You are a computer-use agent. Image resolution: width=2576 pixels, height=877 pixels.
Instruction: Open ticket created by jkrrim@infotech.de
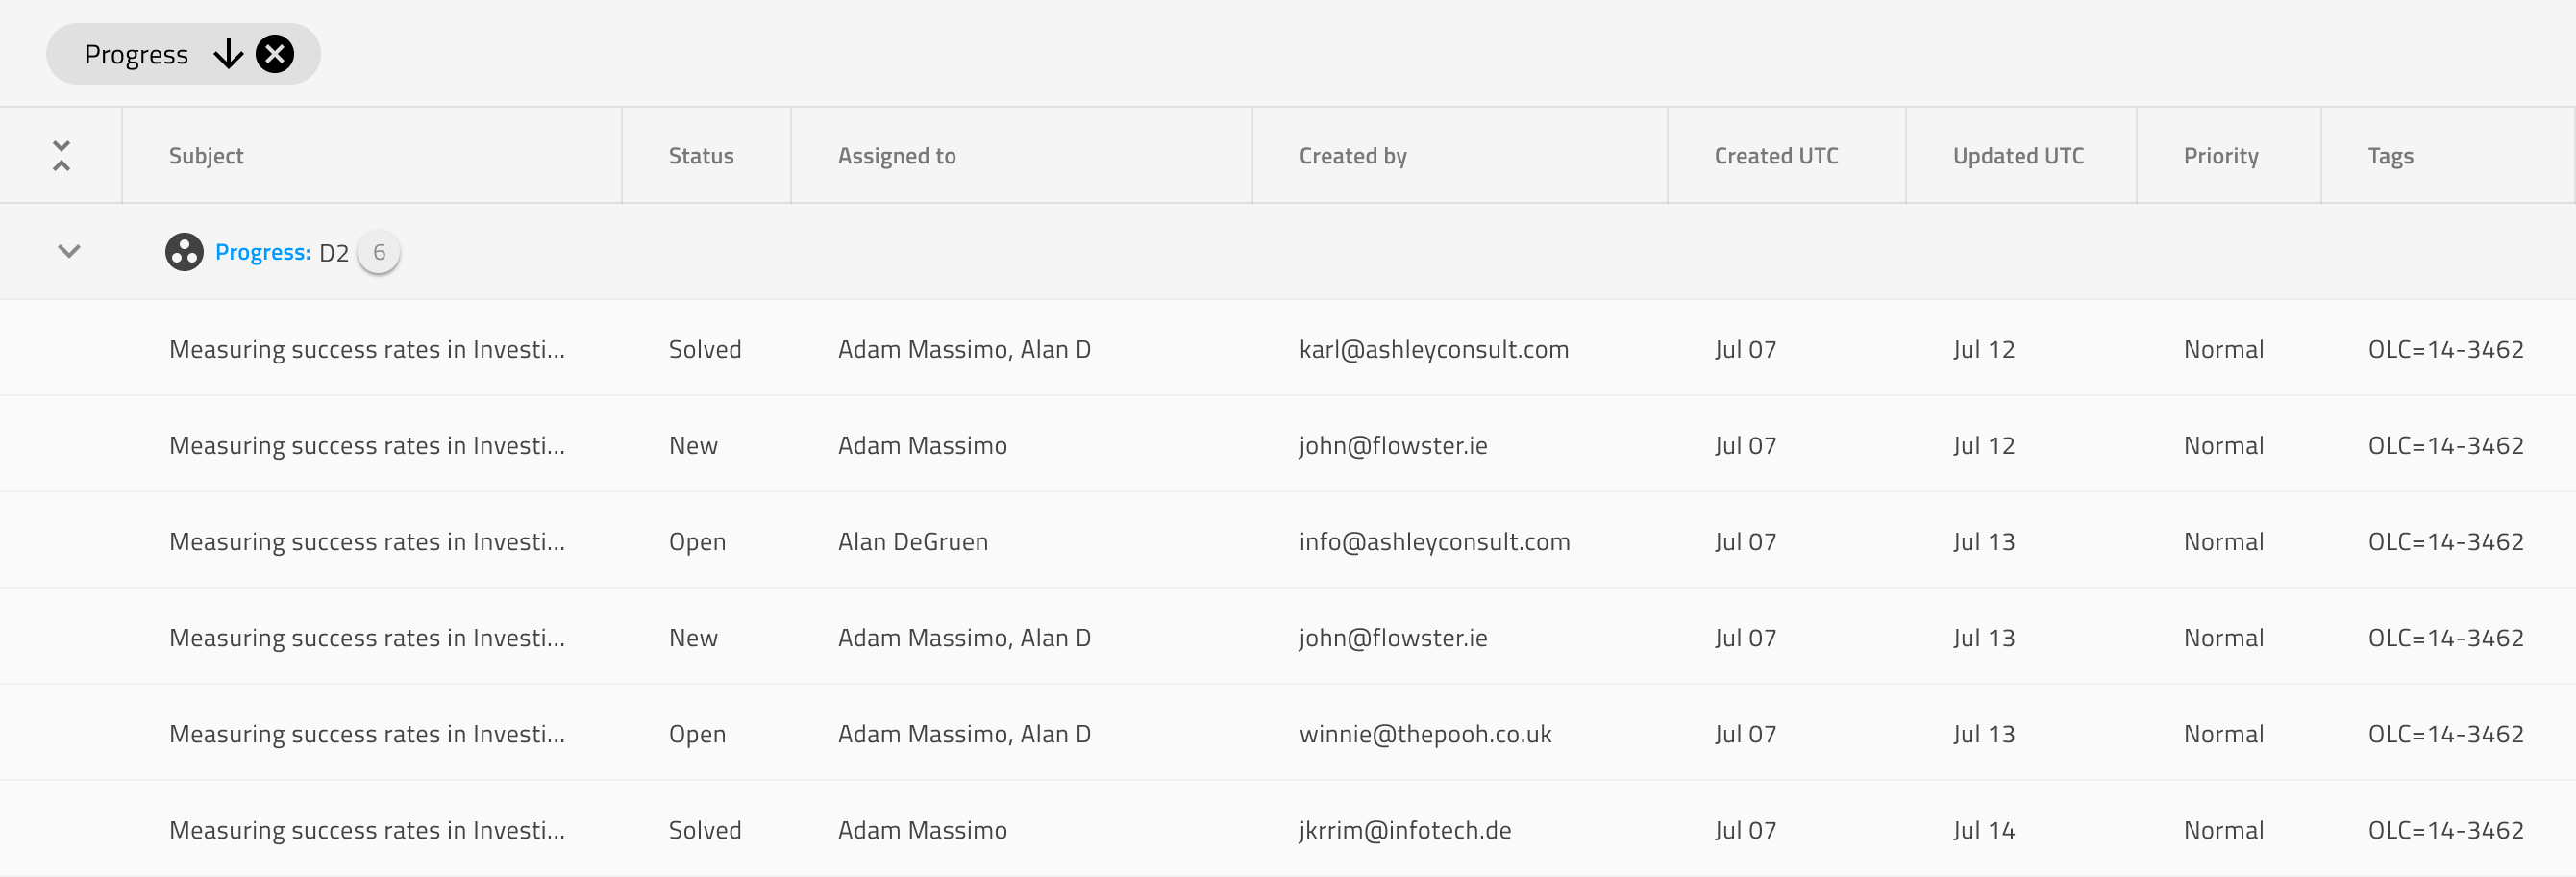point(1404,830)
